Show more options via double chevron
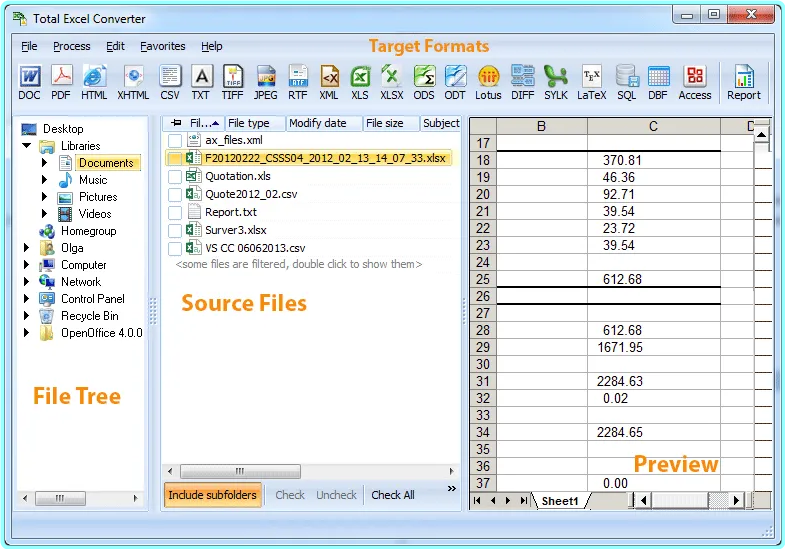This screenshot has height=549, width=785. click(x=452, y=488)
